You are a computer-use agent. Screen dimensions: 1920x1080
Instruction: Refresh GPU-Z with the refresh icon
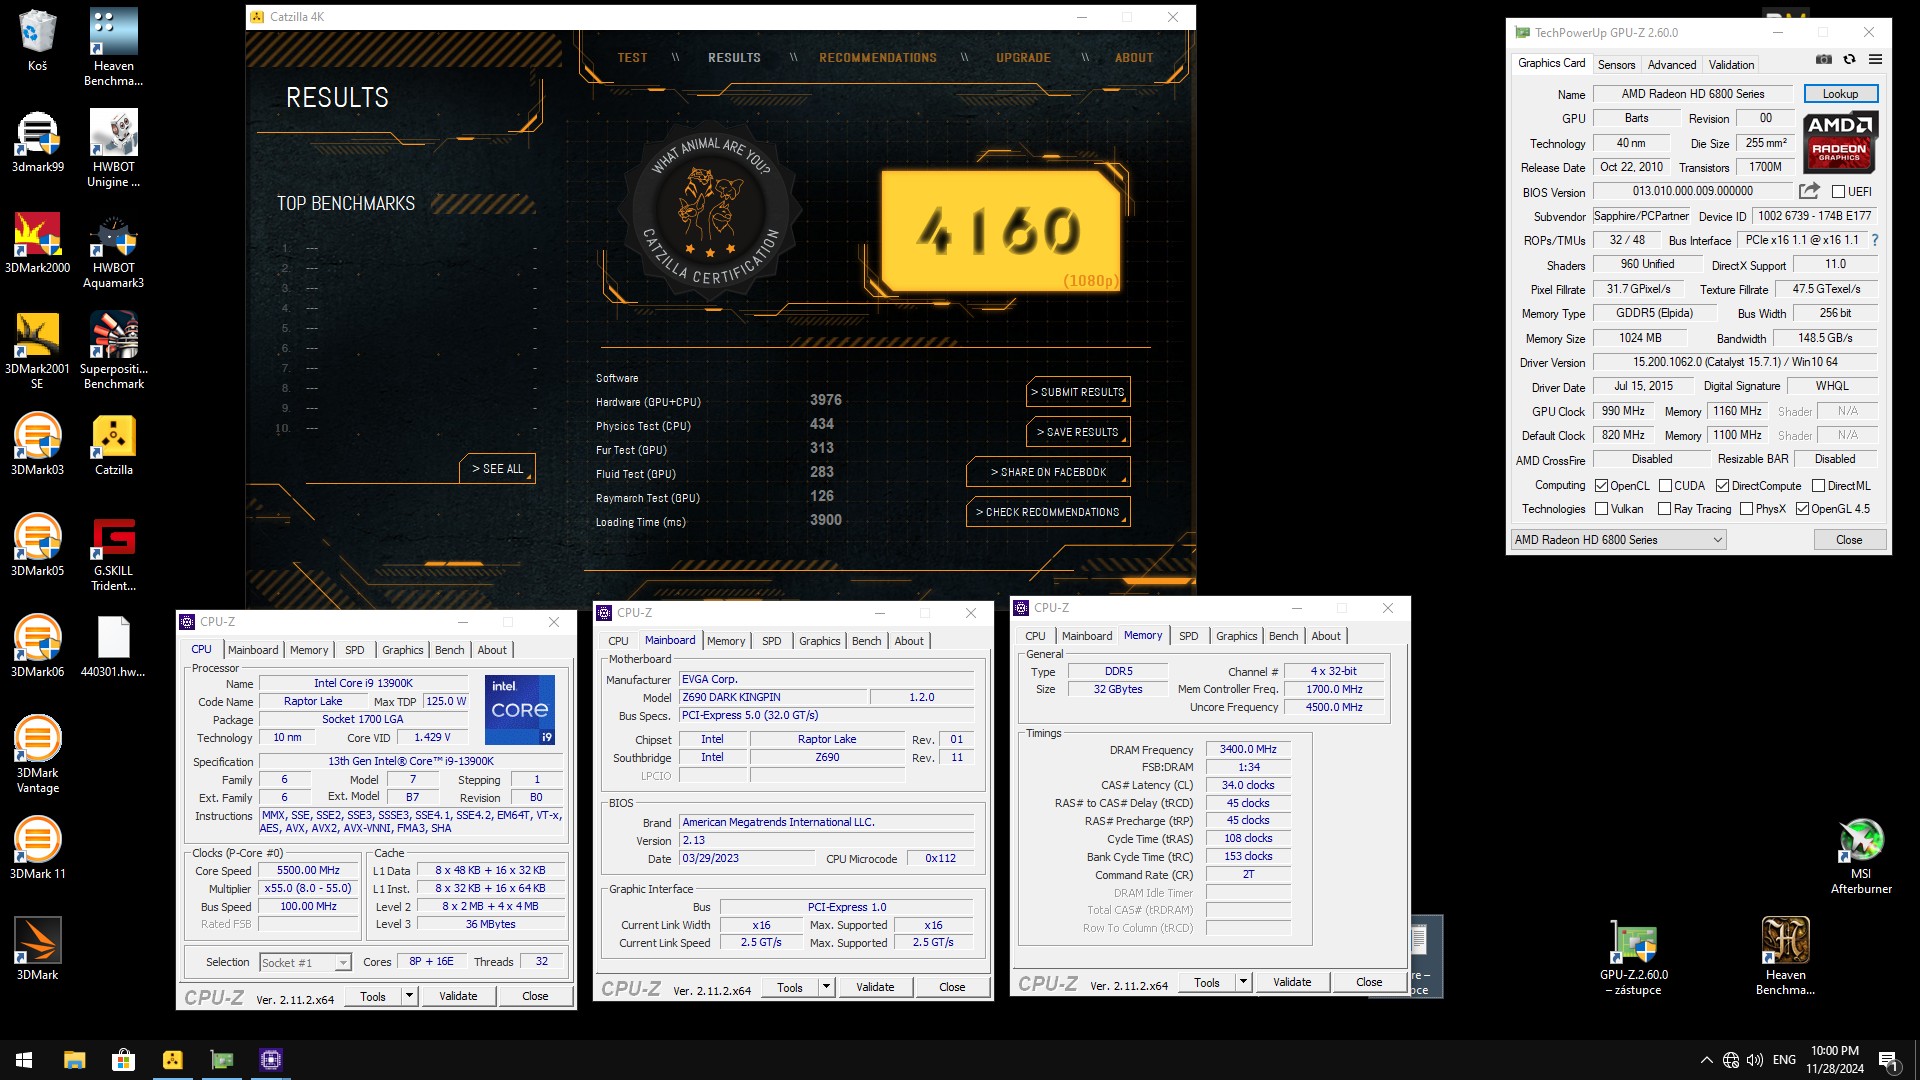click(1850, 60)
